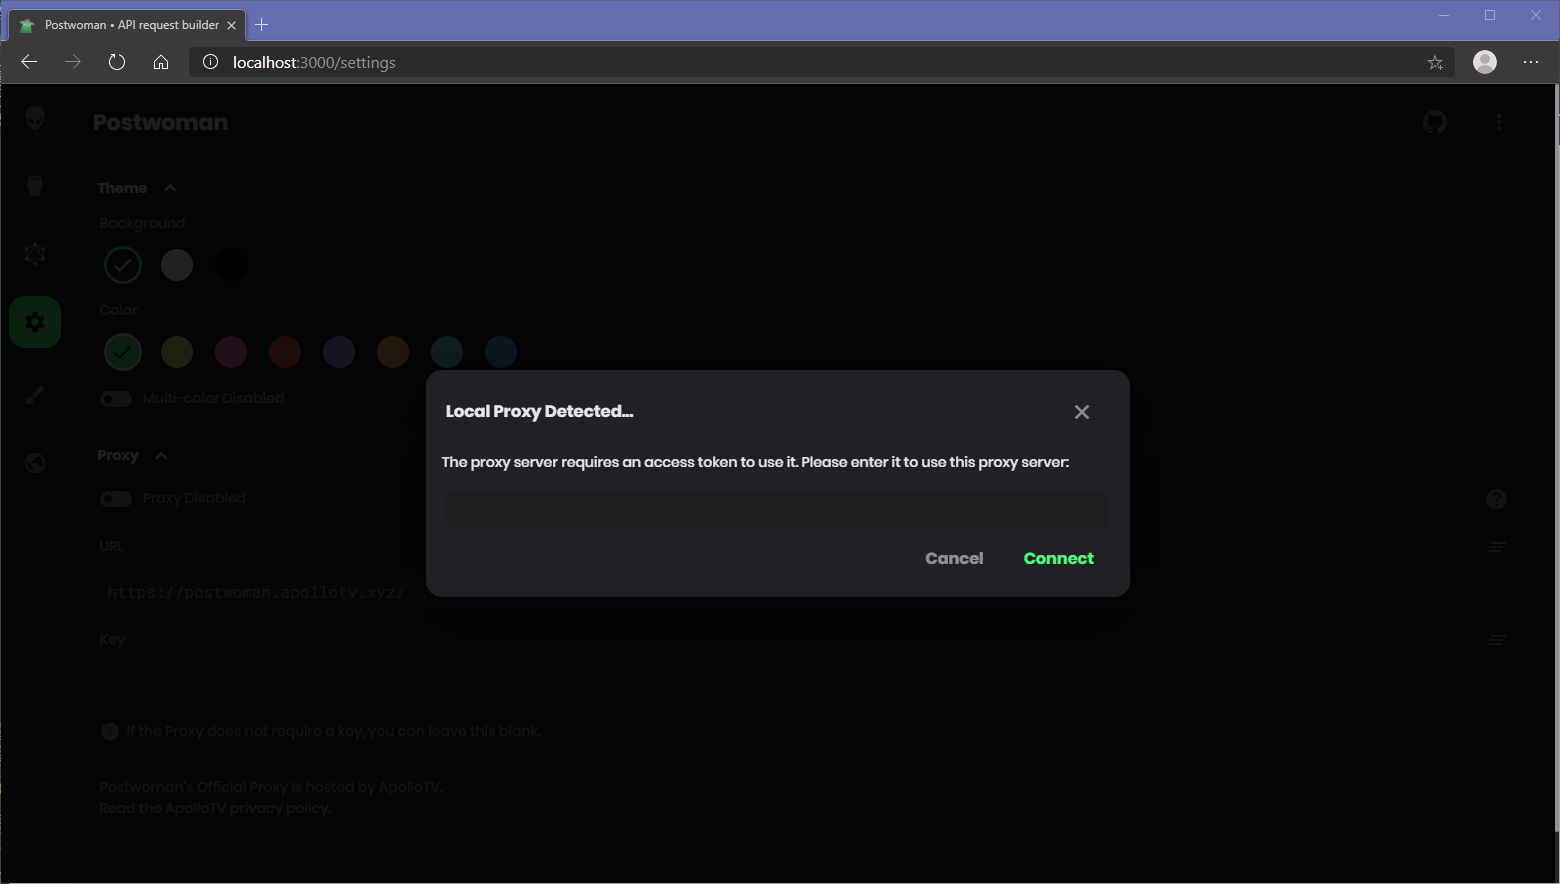Select the Postwoman API request builder tab

[126, 25]
